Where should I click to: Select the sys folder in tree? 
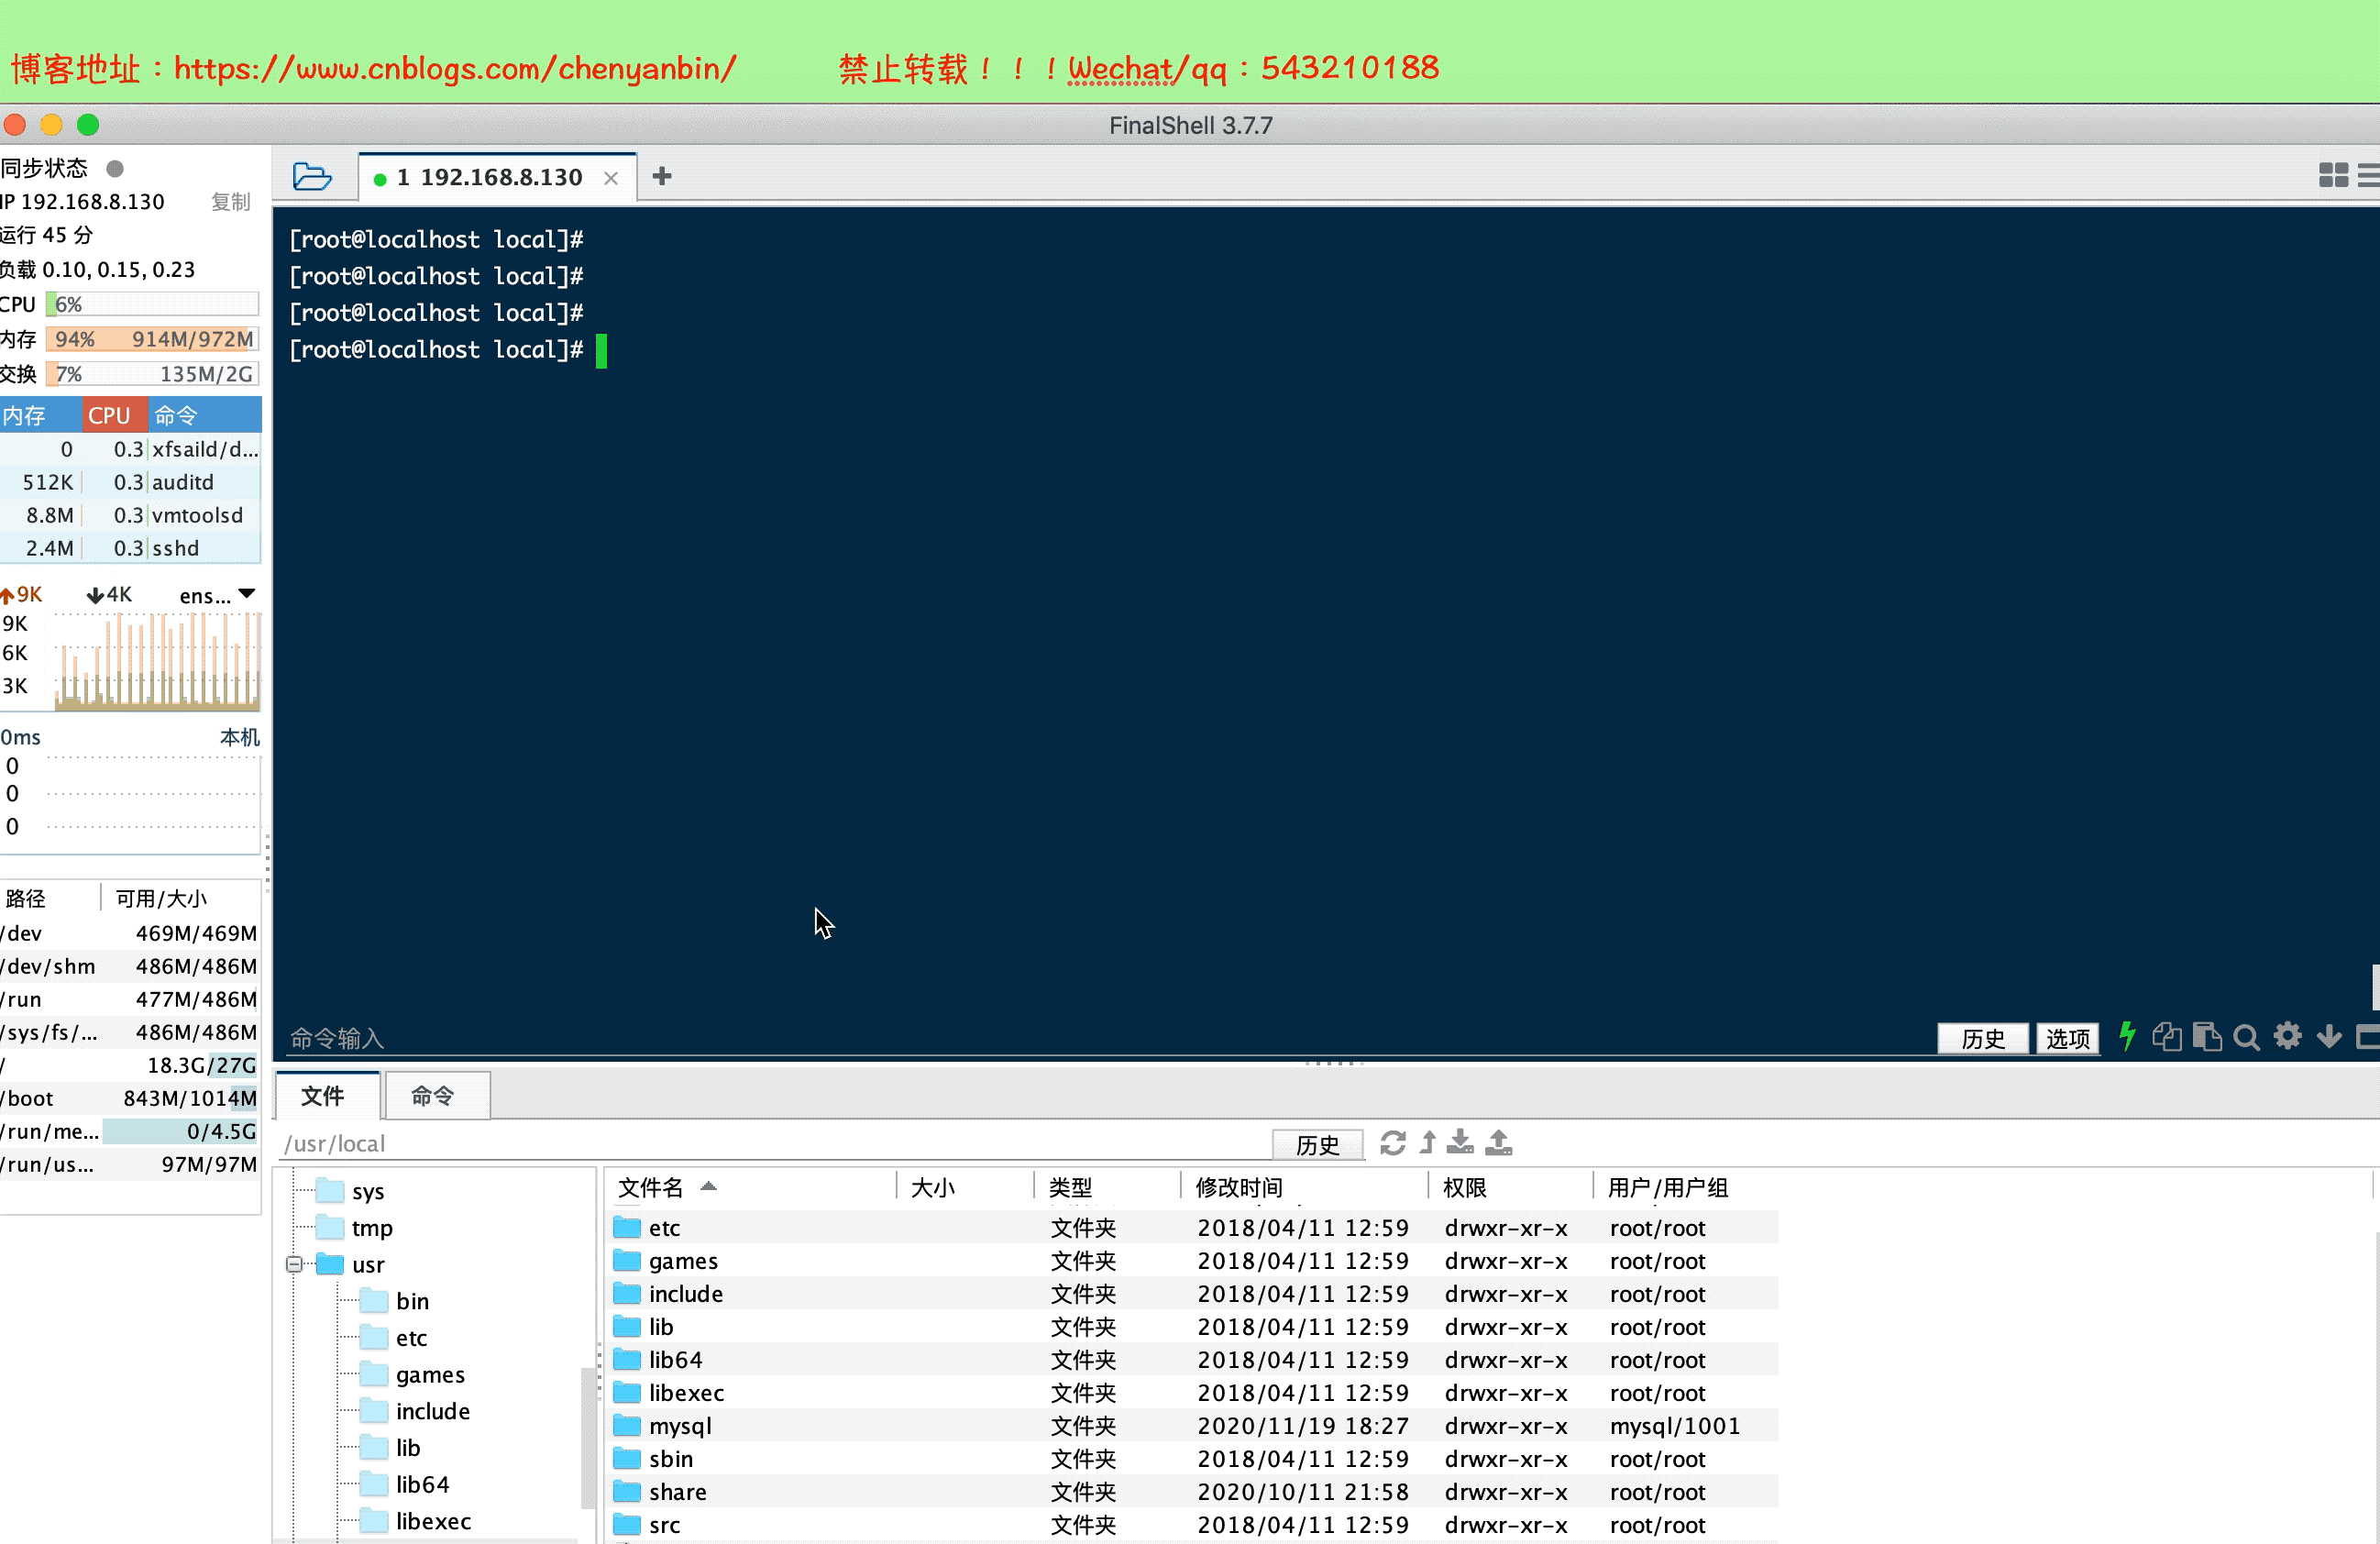point(350,1191)
